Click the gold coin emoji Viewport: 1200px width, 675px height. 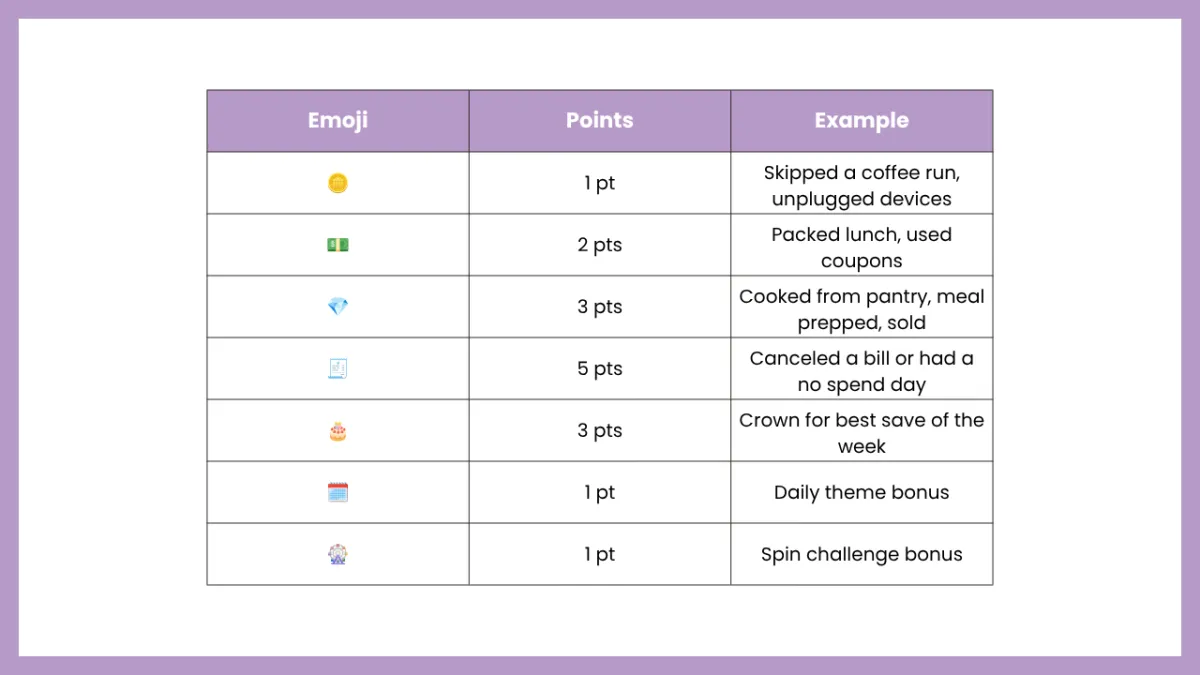point(338,183)
